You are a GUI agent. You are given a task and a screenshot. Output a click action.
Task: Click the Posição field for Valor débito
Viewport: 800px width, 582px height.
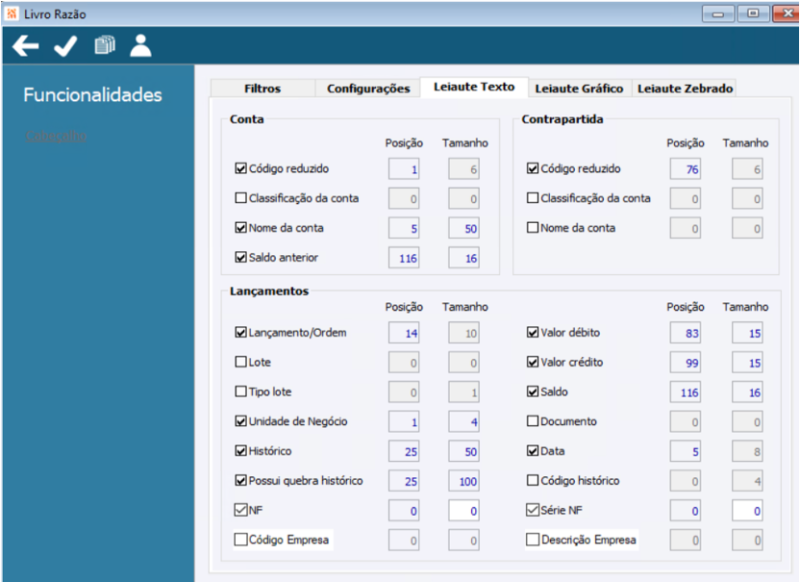click(688, 332)
